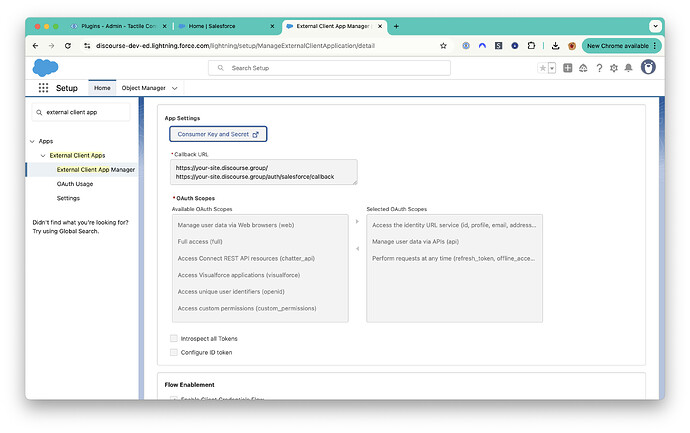
Task: Close the Plugins - Admin tab
Action: coord(165,26)
